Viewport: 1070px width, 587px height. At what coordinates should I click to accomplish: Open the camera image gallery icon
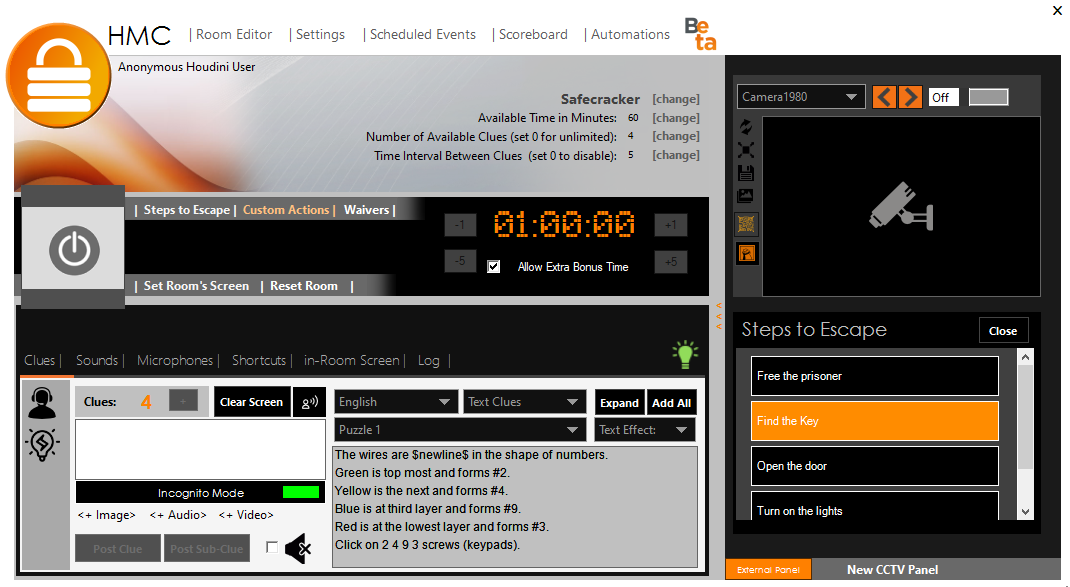[x=746, y=196]
